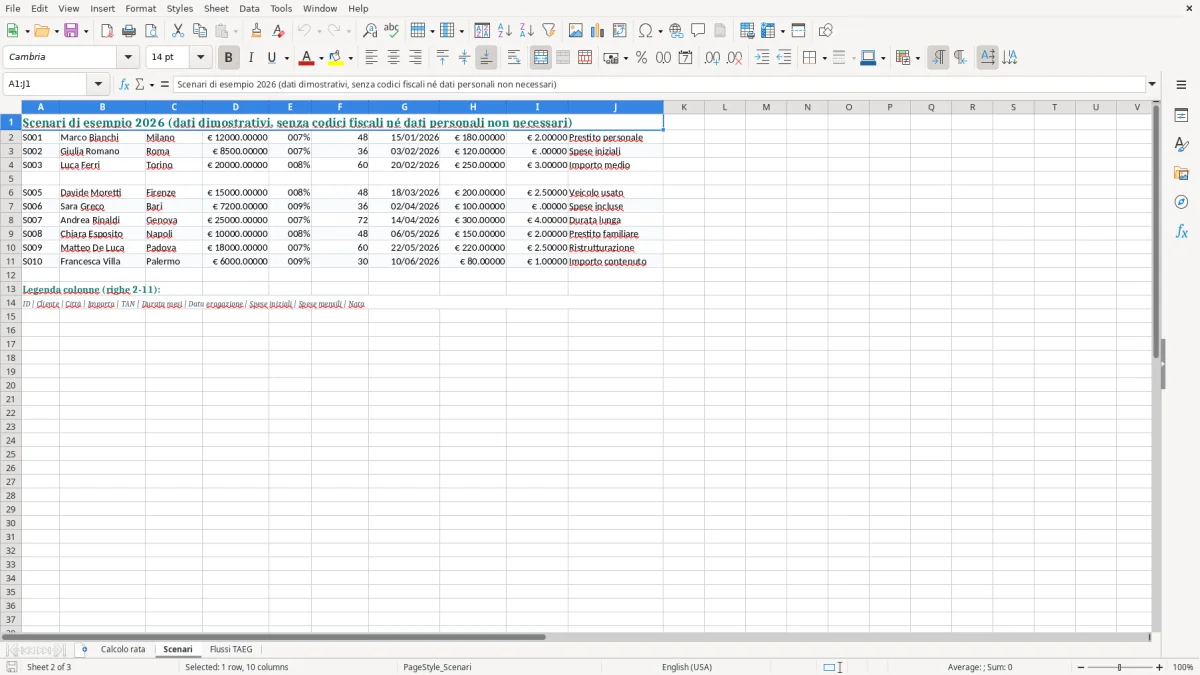Click Insert Hyperlink globe icon
Viewport: 1200px width, 675px height.
pyautogui.click(x=676, y=31)
